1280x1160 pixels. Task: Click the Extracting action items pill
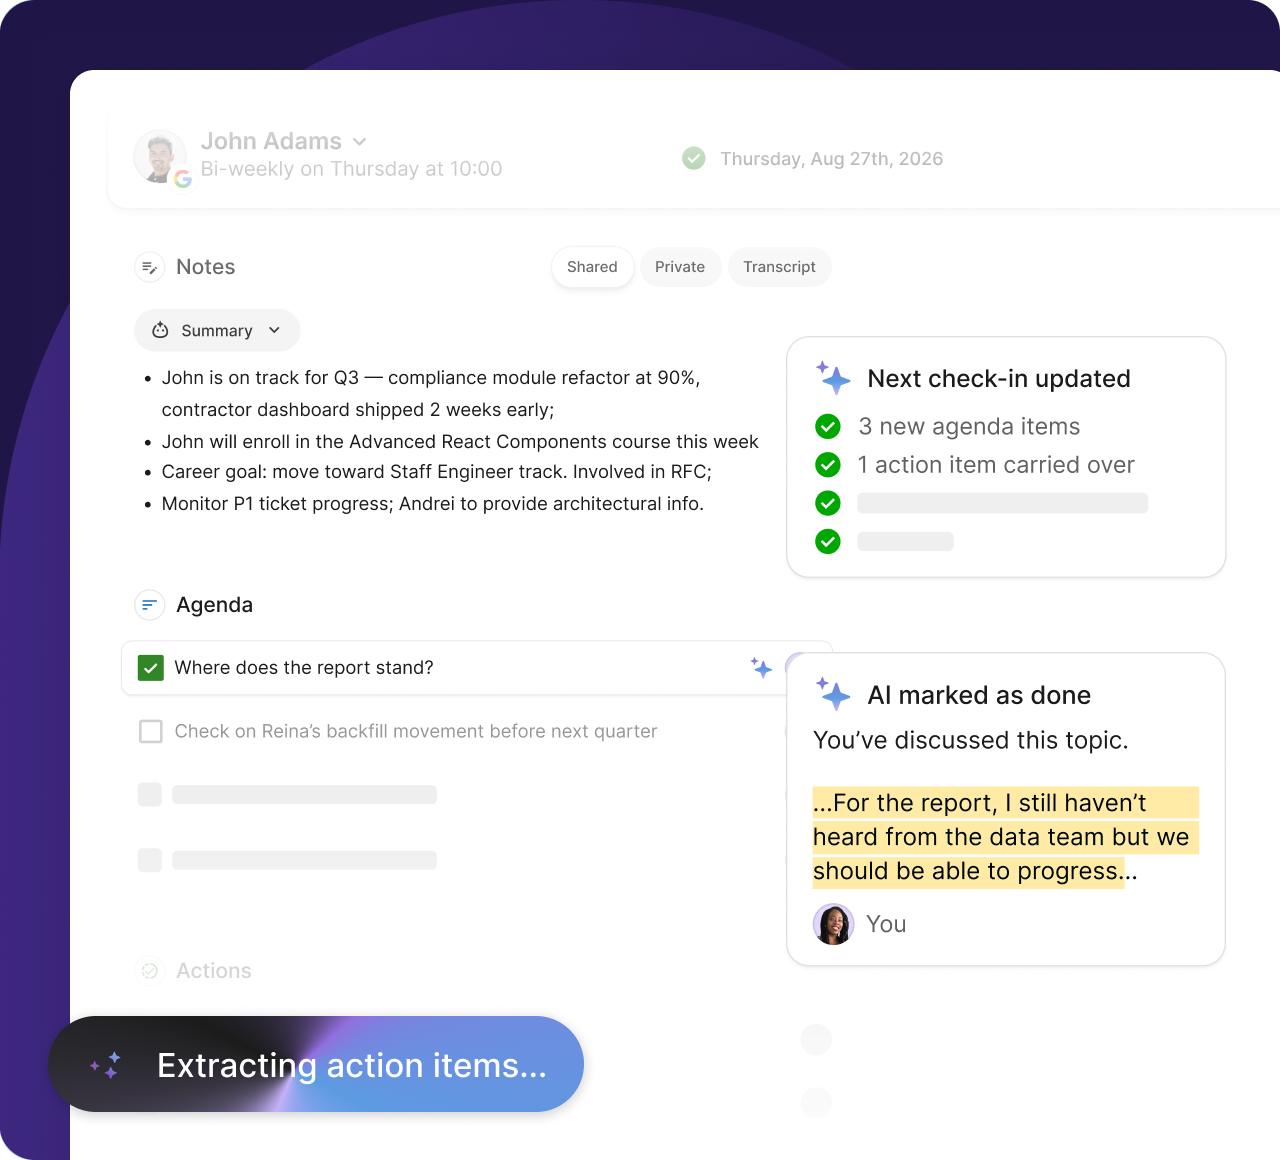tap(316, 1064)
